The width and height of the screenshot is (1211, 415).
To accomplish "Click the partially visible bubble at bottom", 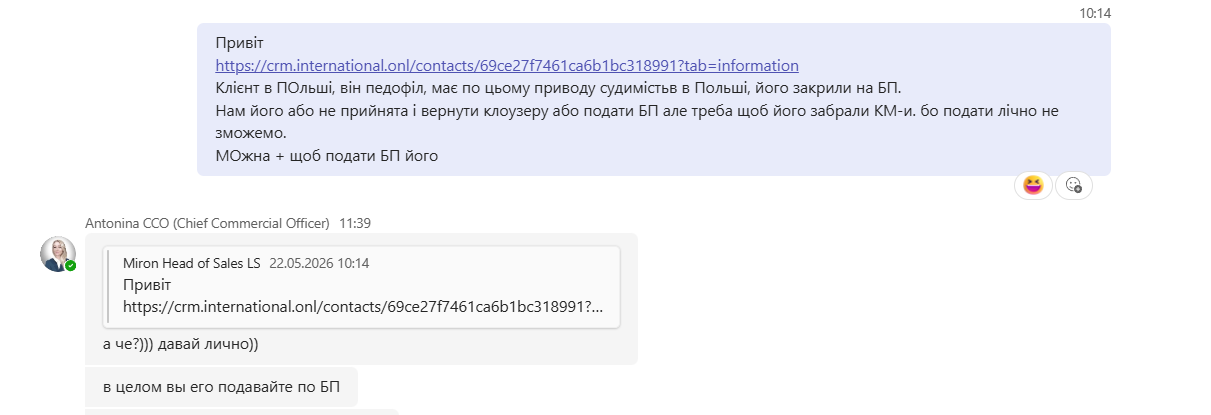I will point(242,412).
